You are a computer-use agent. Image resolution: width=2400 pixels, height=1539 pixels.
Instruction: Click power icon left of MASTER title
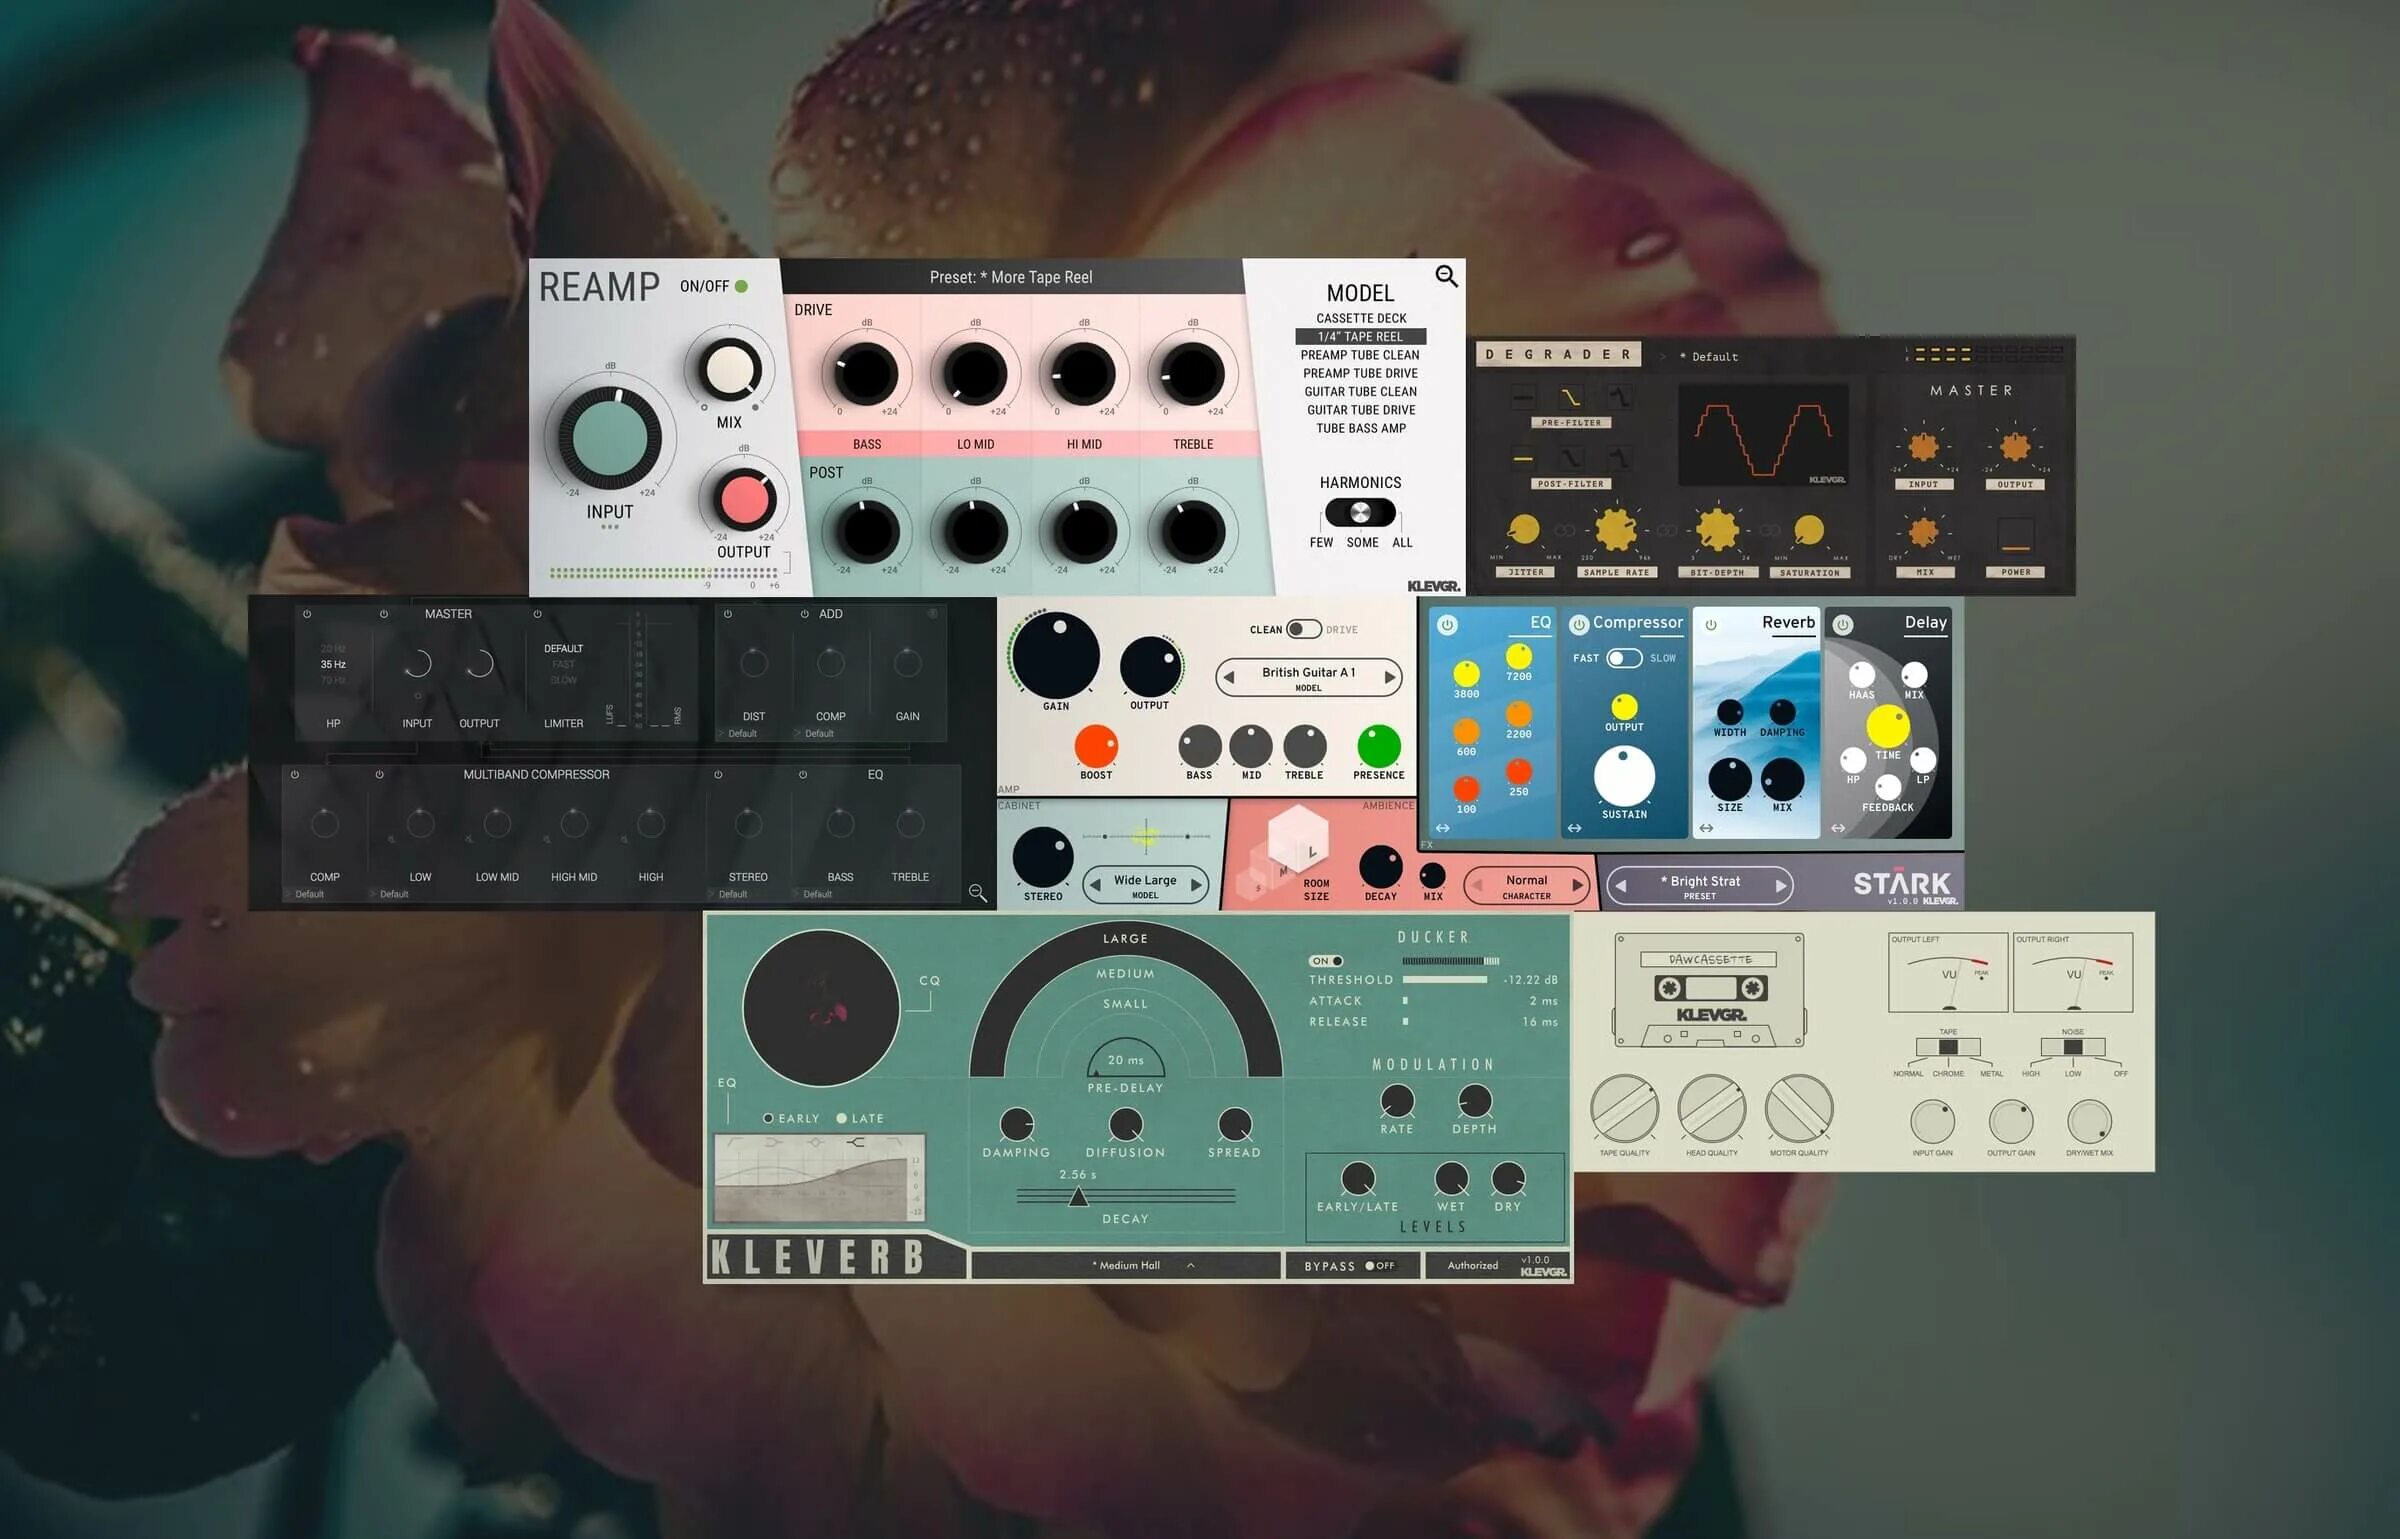click(384, 614)
